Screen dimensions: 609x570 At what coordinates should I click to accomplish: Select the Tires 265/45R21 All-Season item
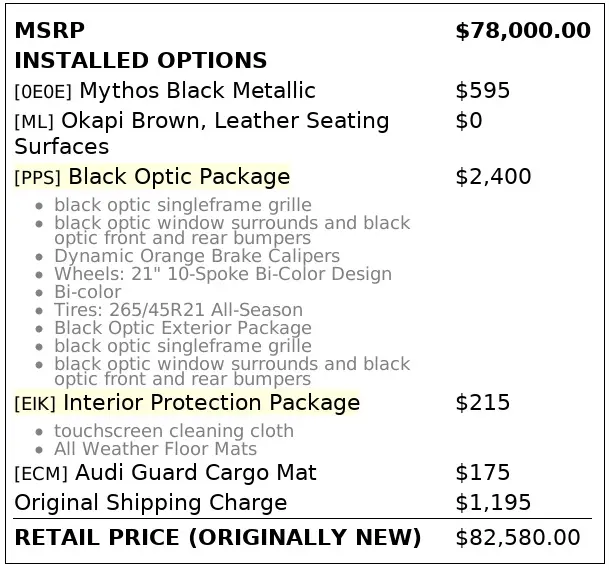pos(178,310)
